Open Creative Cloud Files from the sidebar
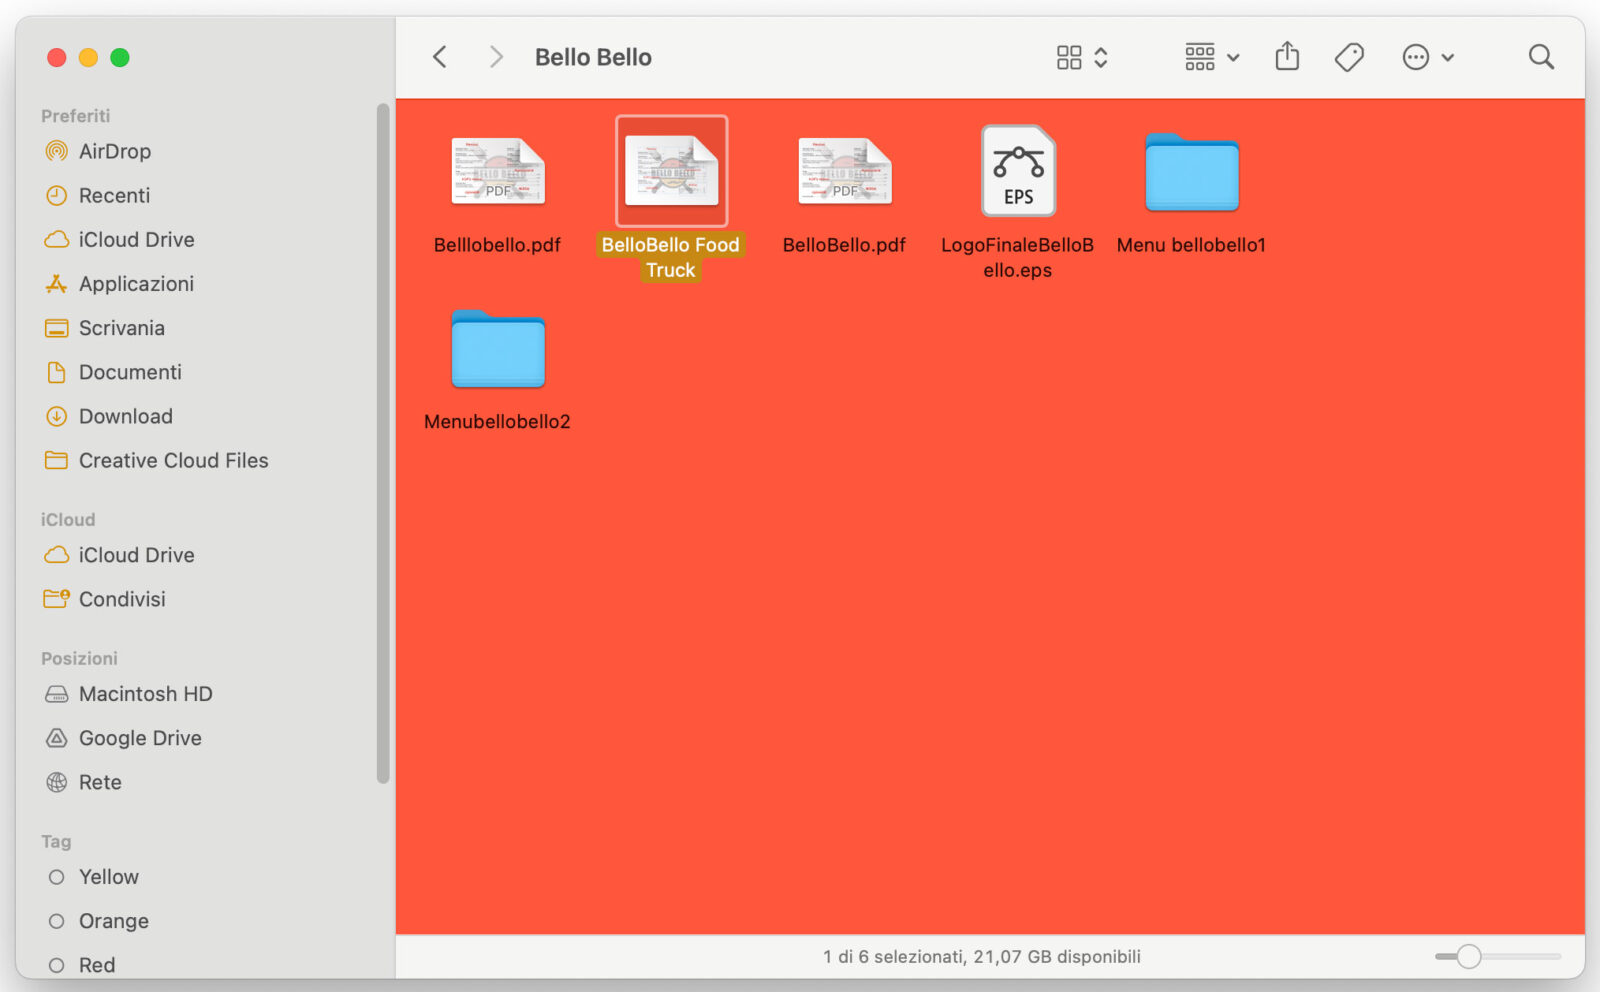The height and width of the screenshot is (992, 1600). [x=173, y=460]
